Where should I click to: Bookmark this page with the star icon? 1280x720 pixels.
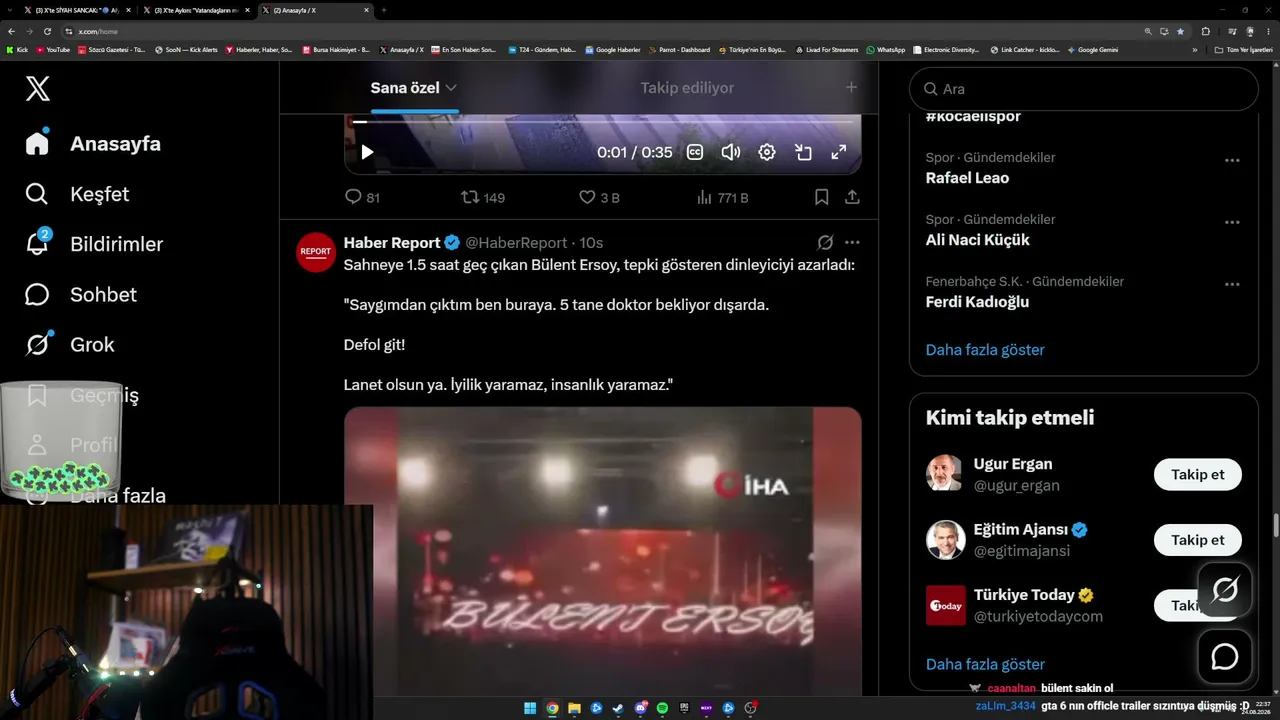tap(1181, 31)
